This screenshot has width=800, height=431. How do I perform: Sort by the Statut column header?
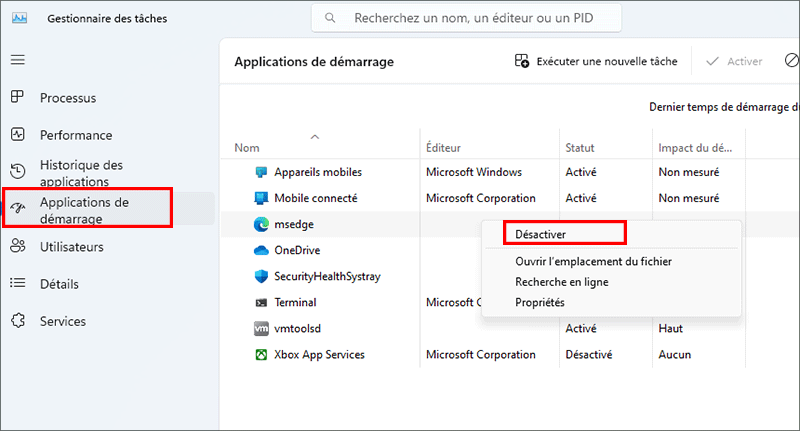pos(580,148)
